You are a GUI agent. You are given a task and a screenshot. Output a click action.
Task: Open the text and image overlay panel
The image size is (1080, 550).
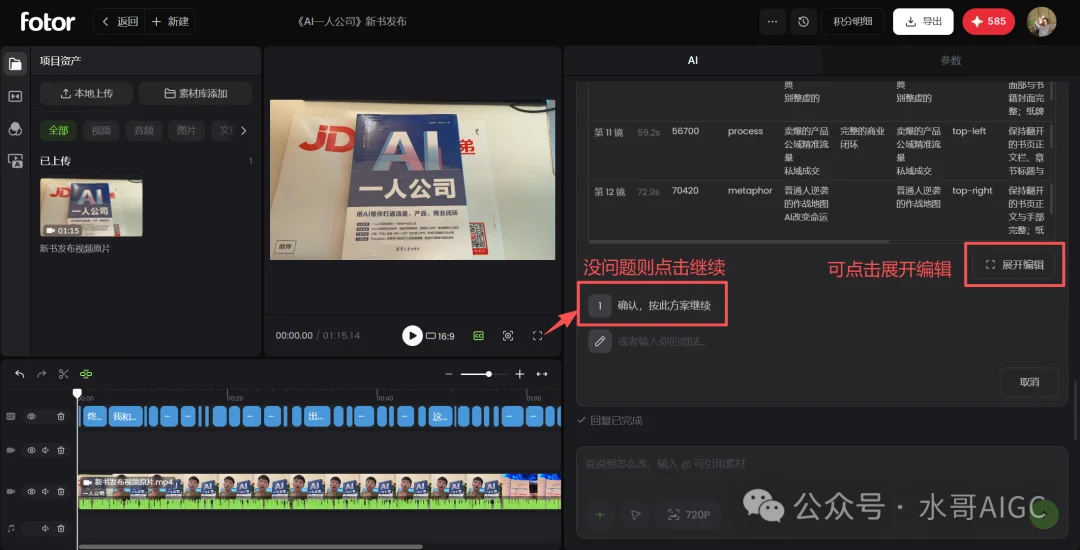[15, 161]
